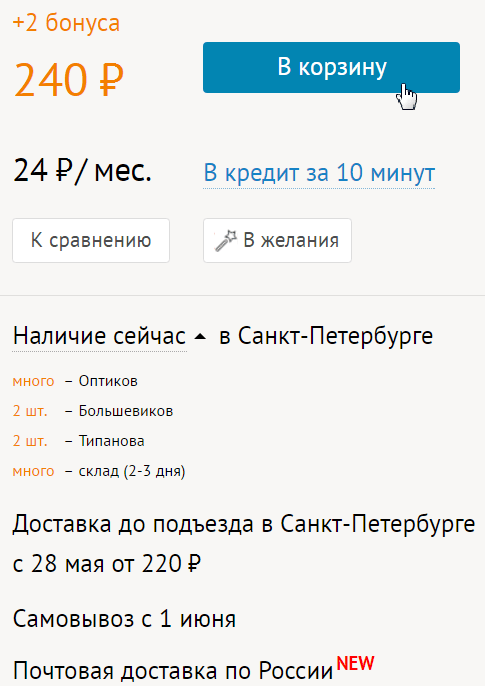The width and height of the screenshot is (485, 686).
Task: Click the 240 ₽ price
Action: click(69, 79)
